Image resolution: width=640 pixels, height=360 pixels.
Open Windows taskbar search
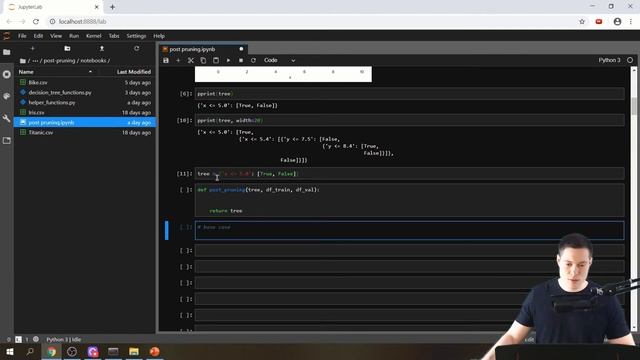(30, 351)
